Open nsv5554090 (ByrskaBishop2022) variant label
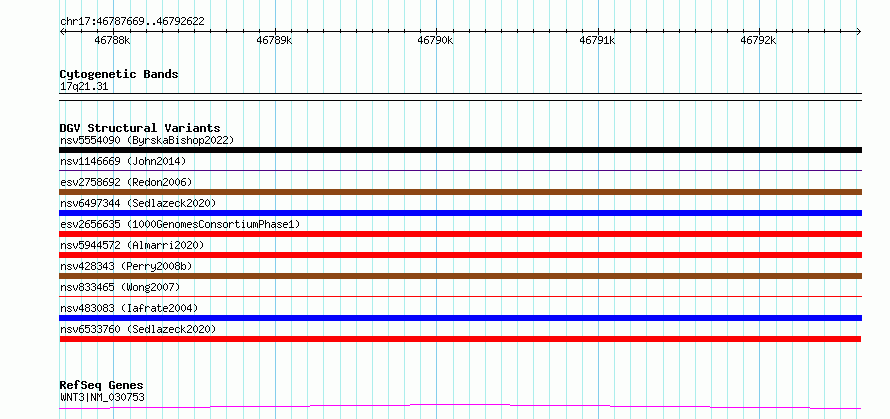Screen dimensions: 890x419 [147, 140]
